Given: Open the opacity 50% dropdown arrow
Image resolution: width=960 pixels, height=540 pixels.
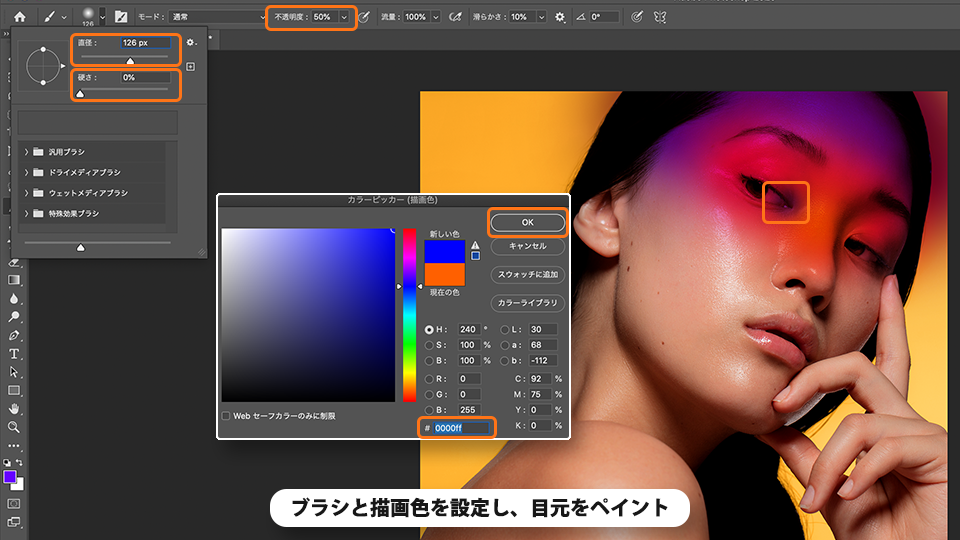Looking at the screenshot, I should pos(344,17).
